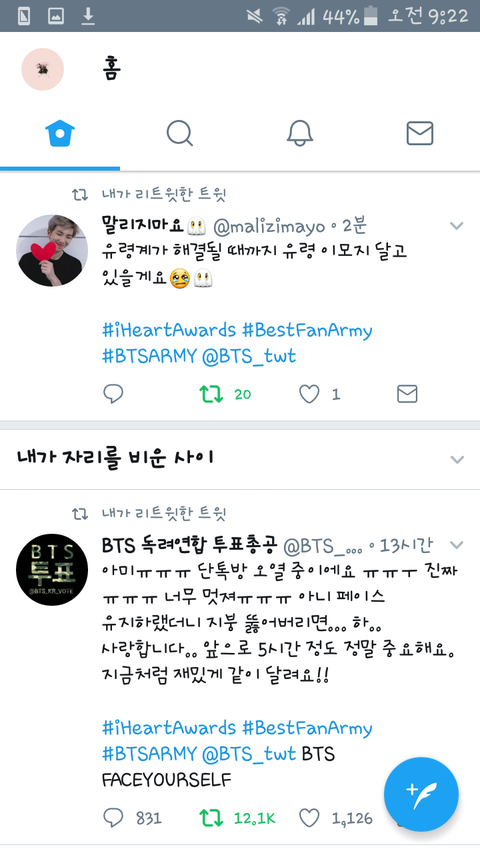Tap the compose tweet floating button
The image size is (480, 853).
(421, 795)
